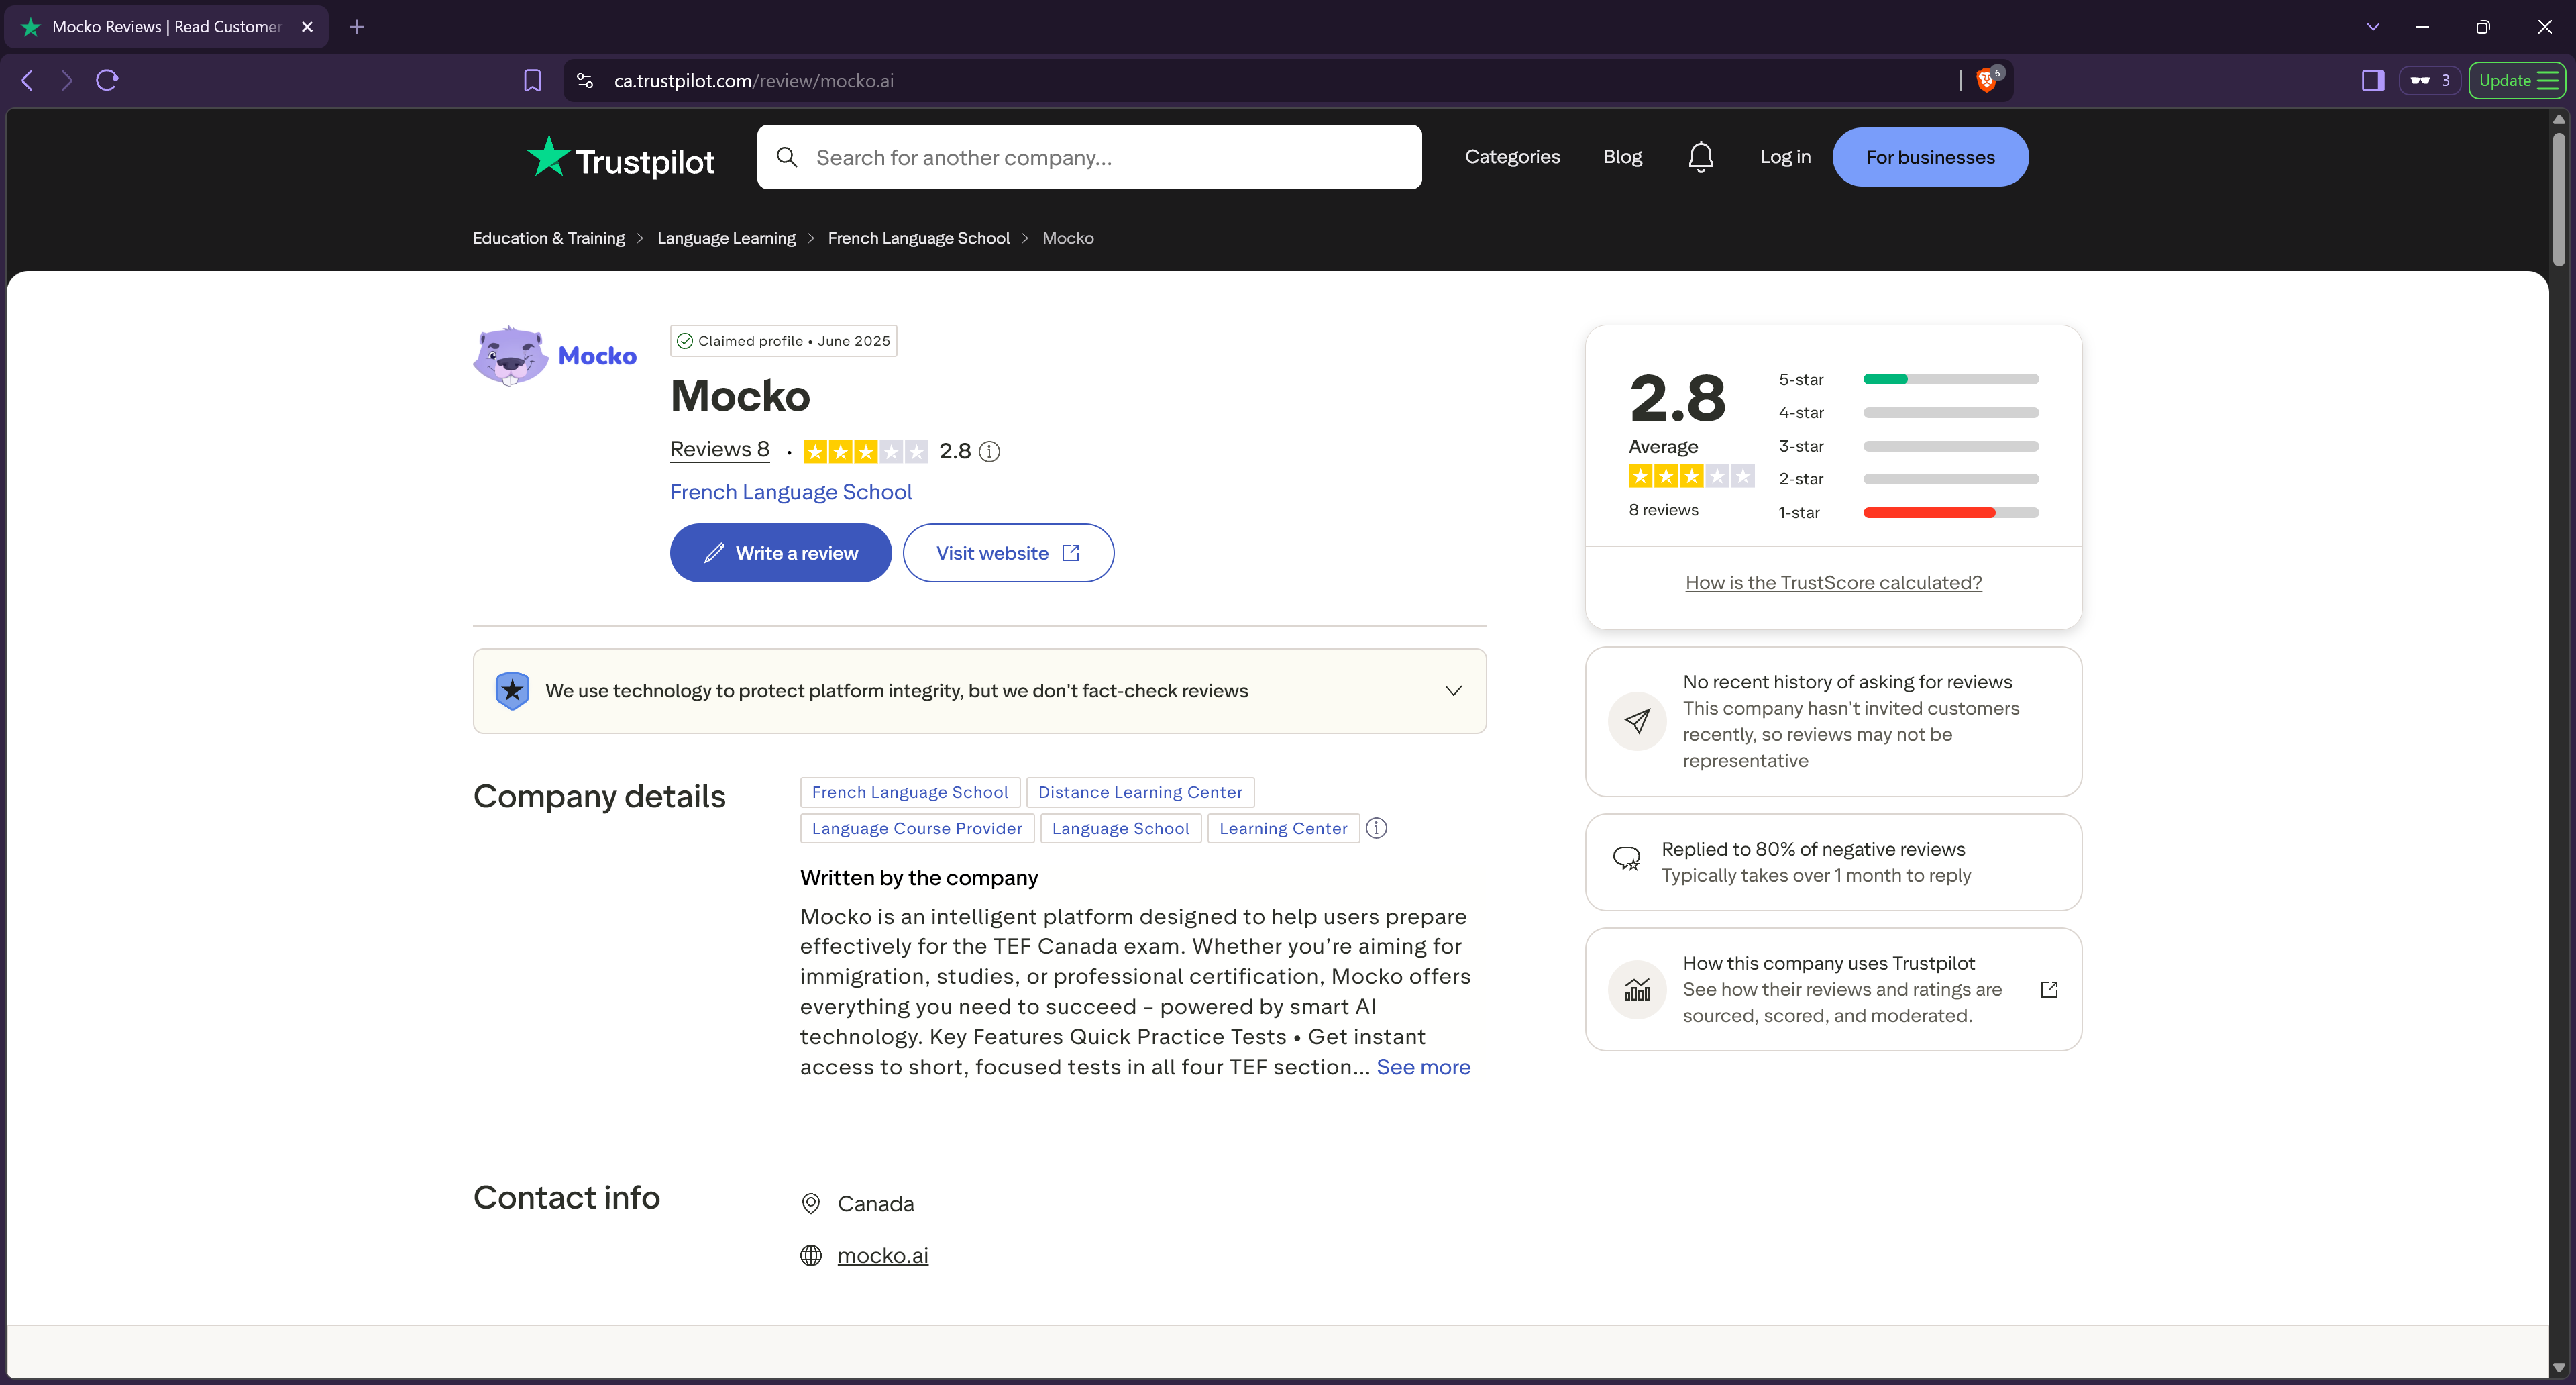Reload the page with refresh icon
The height and width of the screenshot is (1385, 2576).
[x=107, y=80]
